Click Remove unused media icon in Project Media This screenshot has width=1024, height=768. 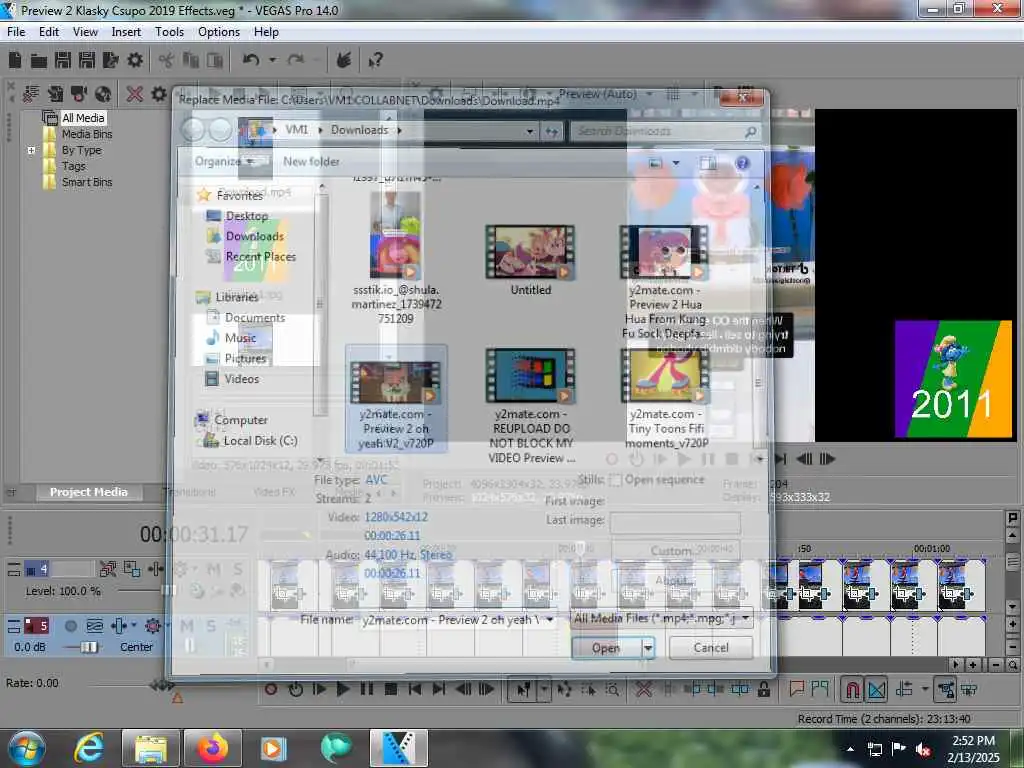pos(31,95)
